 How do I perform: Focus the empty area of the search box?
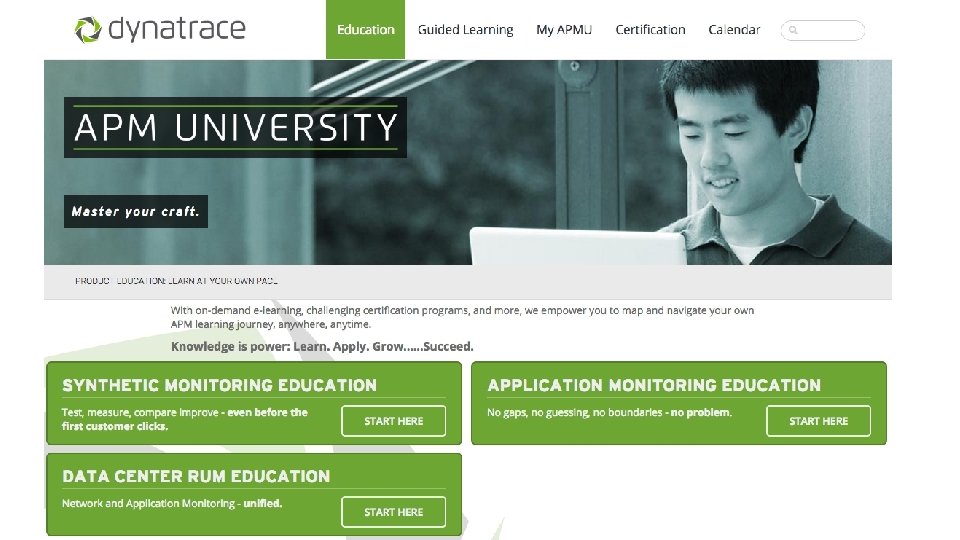point(830,30)
